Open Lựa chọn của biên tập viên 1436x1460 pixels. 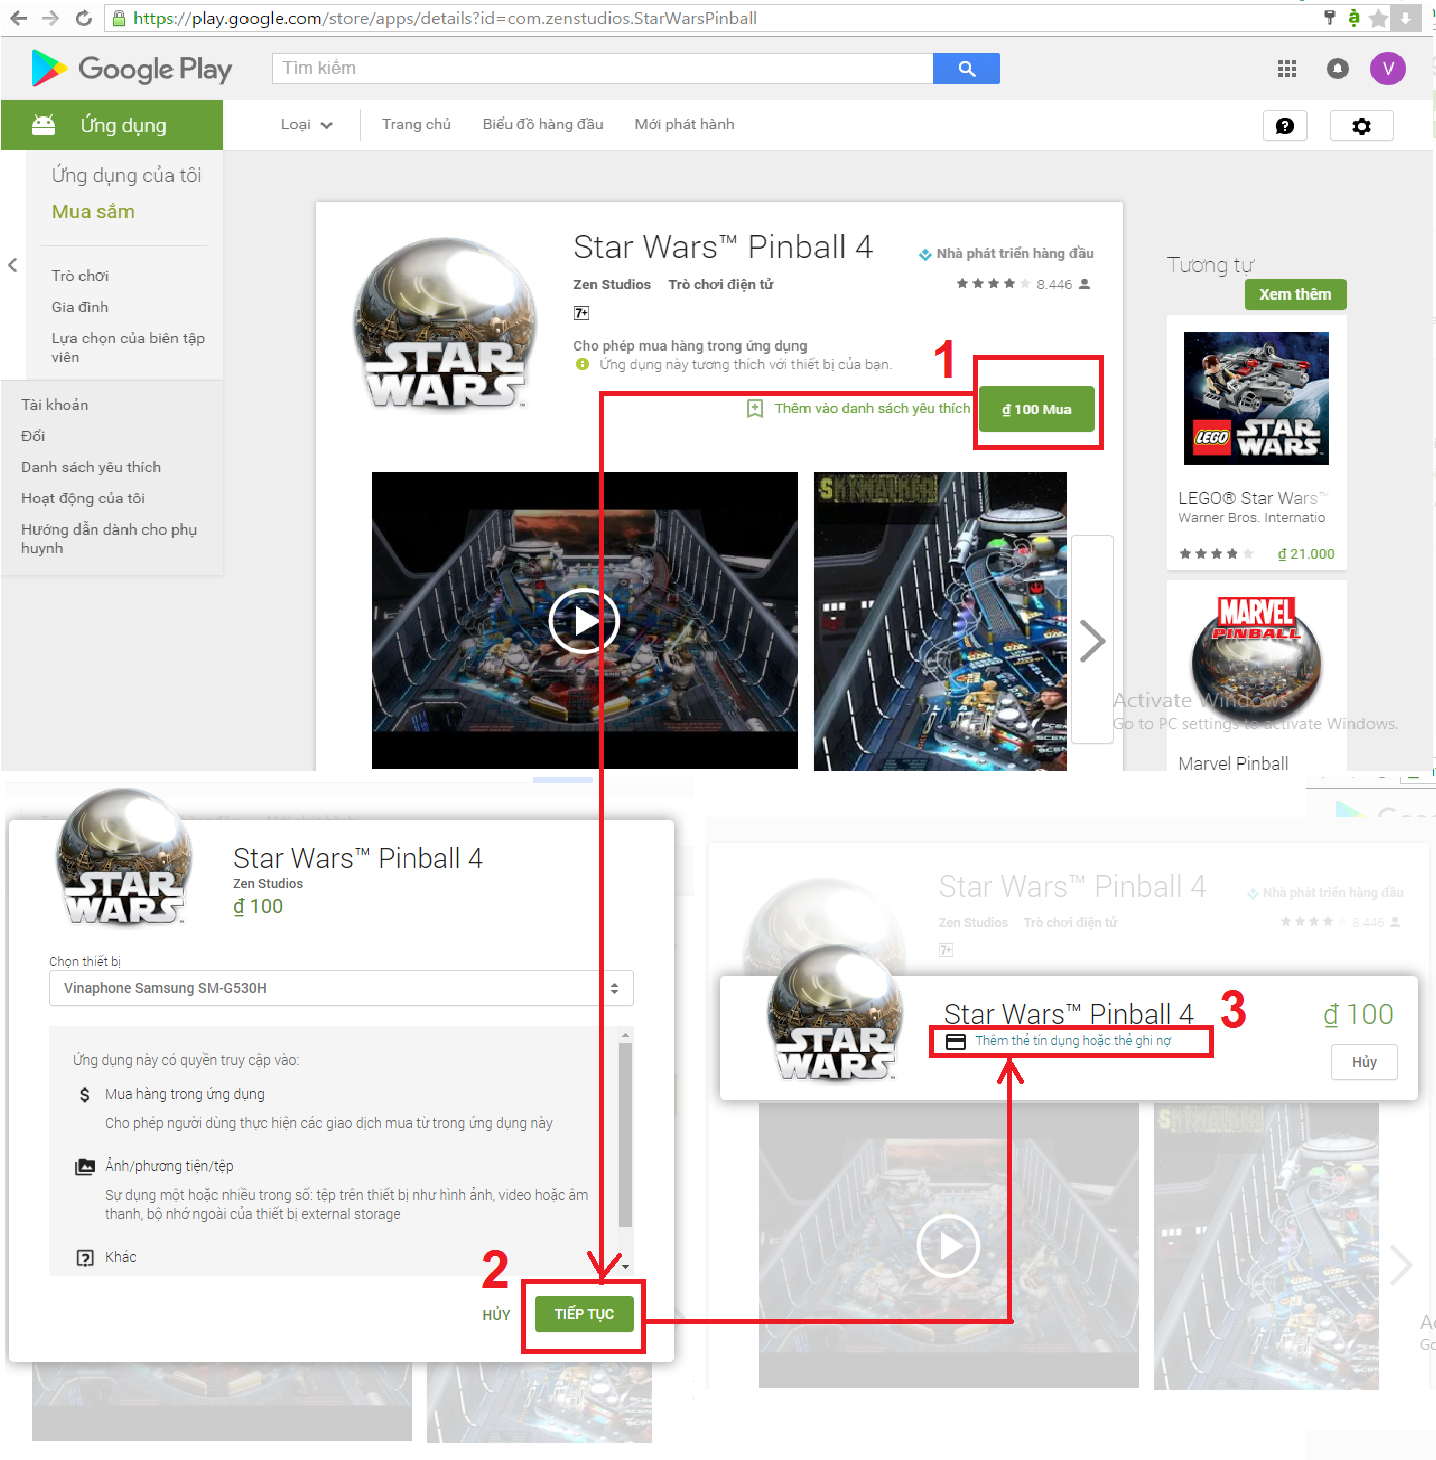[128, 347]
